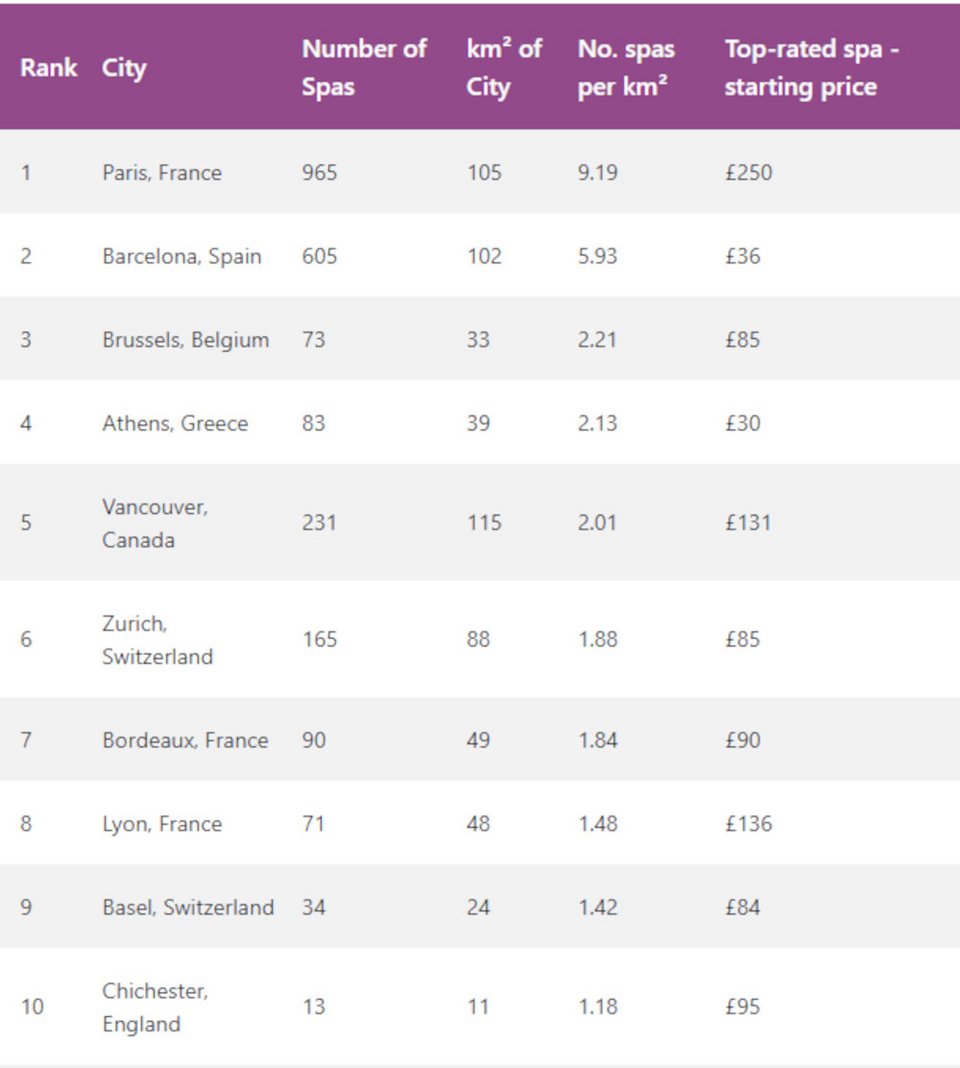Click the 965 number of spas value
960x1068 pixels.
point(320,172)
